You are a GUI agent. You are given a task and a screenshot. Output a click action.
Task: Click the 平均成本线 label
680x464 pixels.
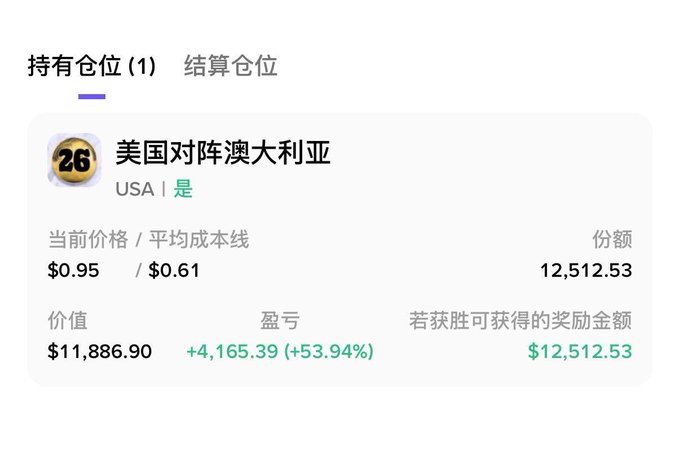pyautogui.click(x=199, y=239)
